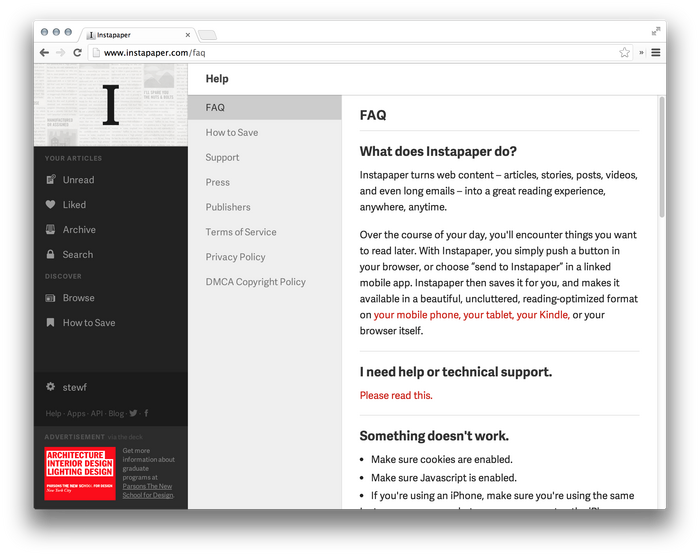Image resolution: width=700 pixels, height=556 pixels.
Task: Click the Archive box icon
Action: (x=51, y=229)
